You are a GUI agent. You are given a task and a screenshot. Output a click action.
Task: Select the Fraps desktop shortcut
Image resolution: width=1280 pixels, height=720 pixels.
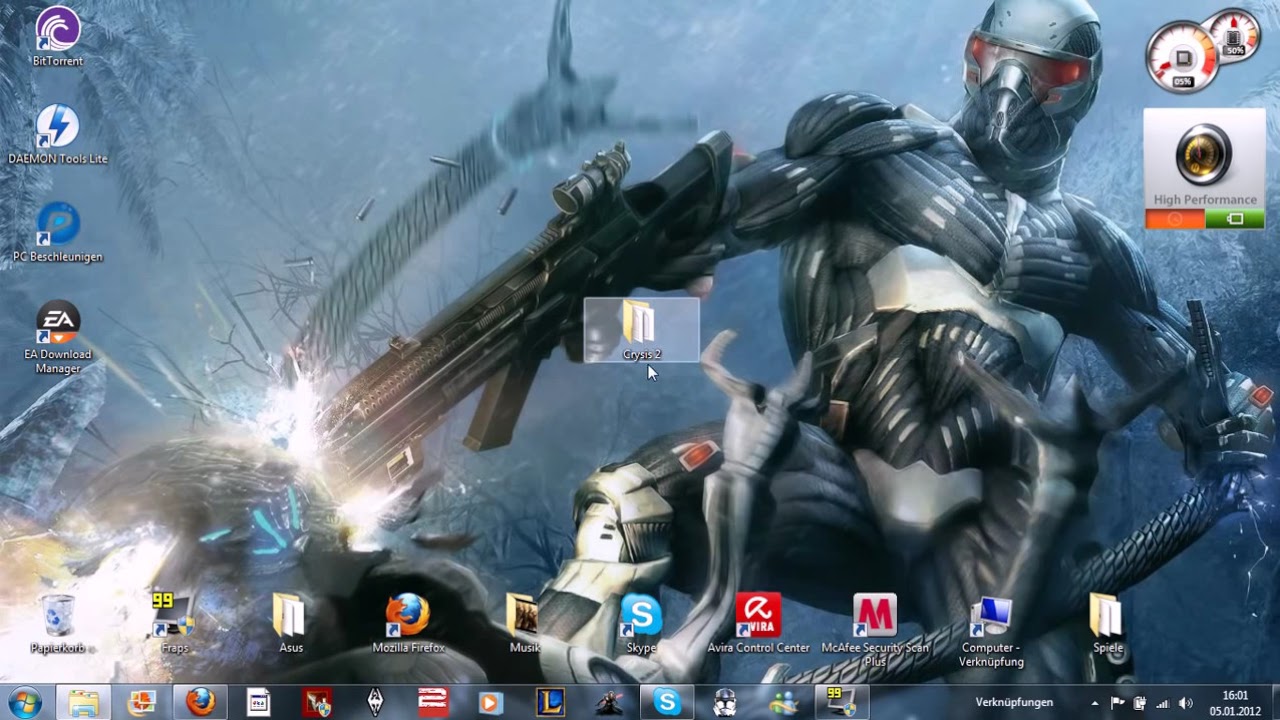(175, 623)
